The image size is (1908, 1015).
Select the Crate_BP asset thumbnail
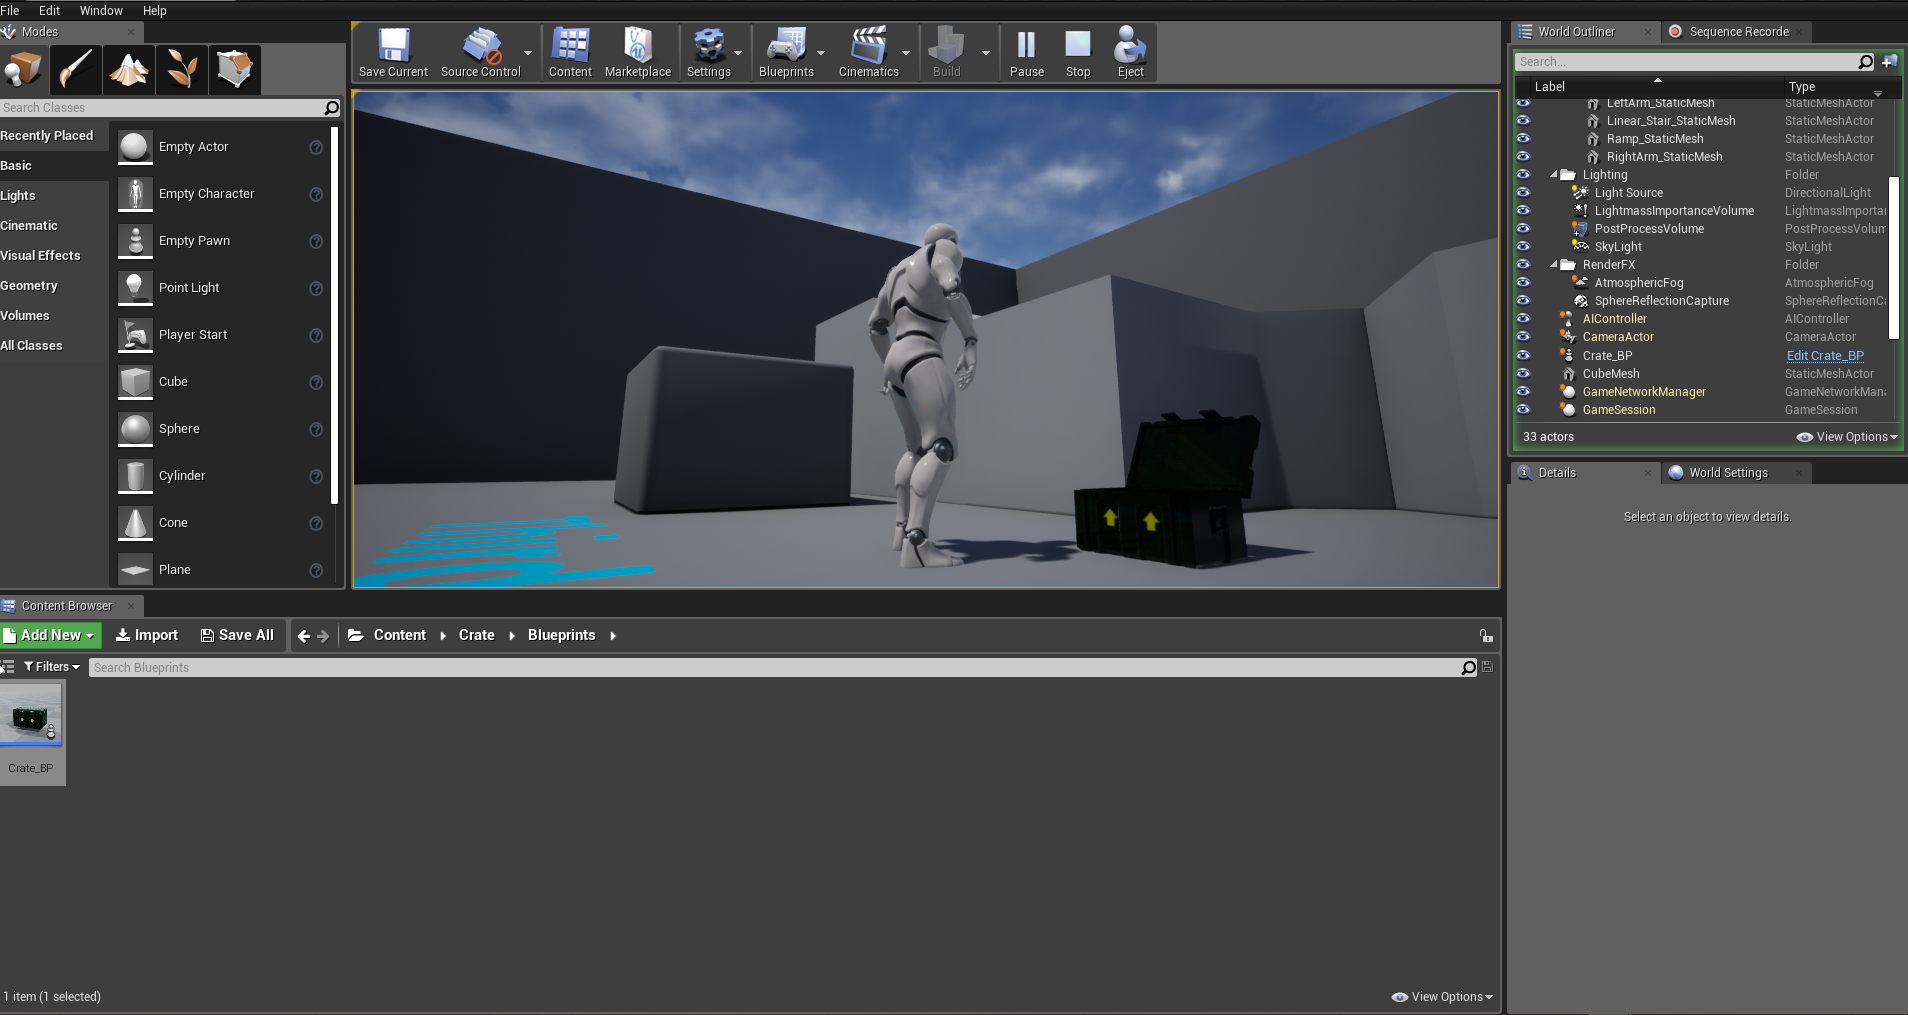31,716
